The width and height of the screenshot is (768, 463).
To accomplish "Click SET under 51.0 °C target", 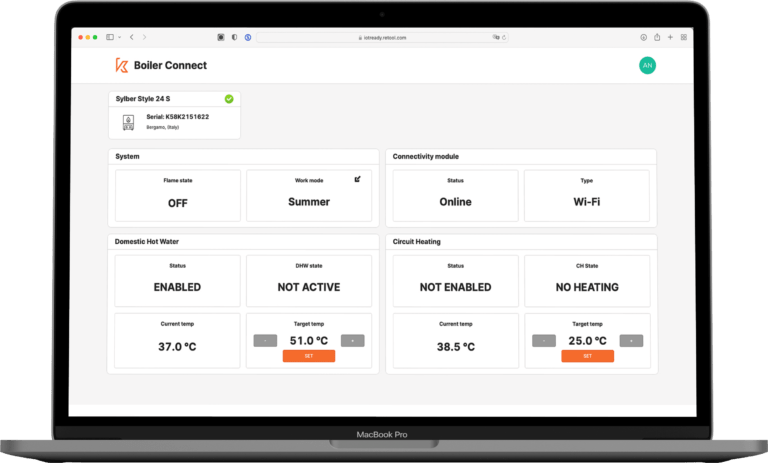I will pyautogui.click(x=309, y=356).
